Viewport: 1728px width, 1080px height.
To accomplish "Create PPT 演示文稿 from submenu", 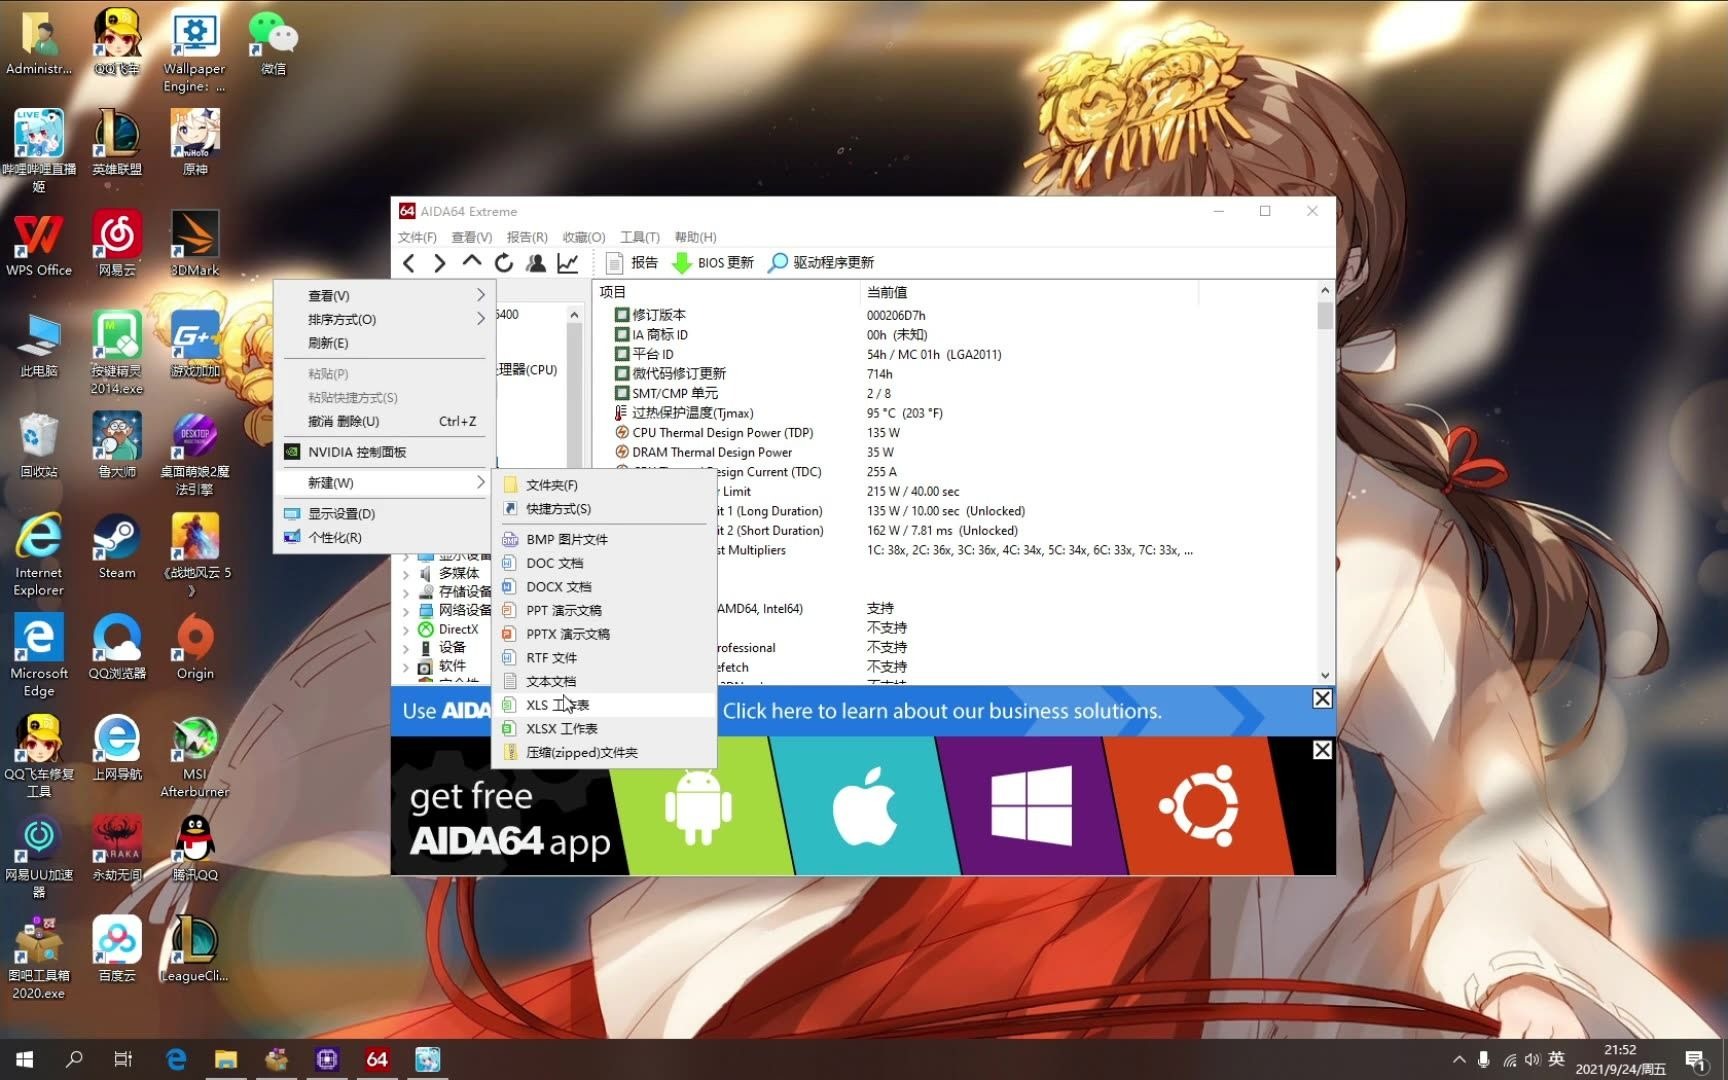I will tap(605, 610).
